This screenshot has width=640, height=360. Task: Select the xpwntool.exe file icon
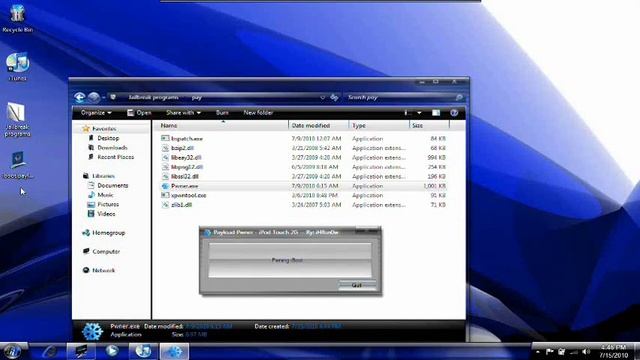click(x=165, y=195)
